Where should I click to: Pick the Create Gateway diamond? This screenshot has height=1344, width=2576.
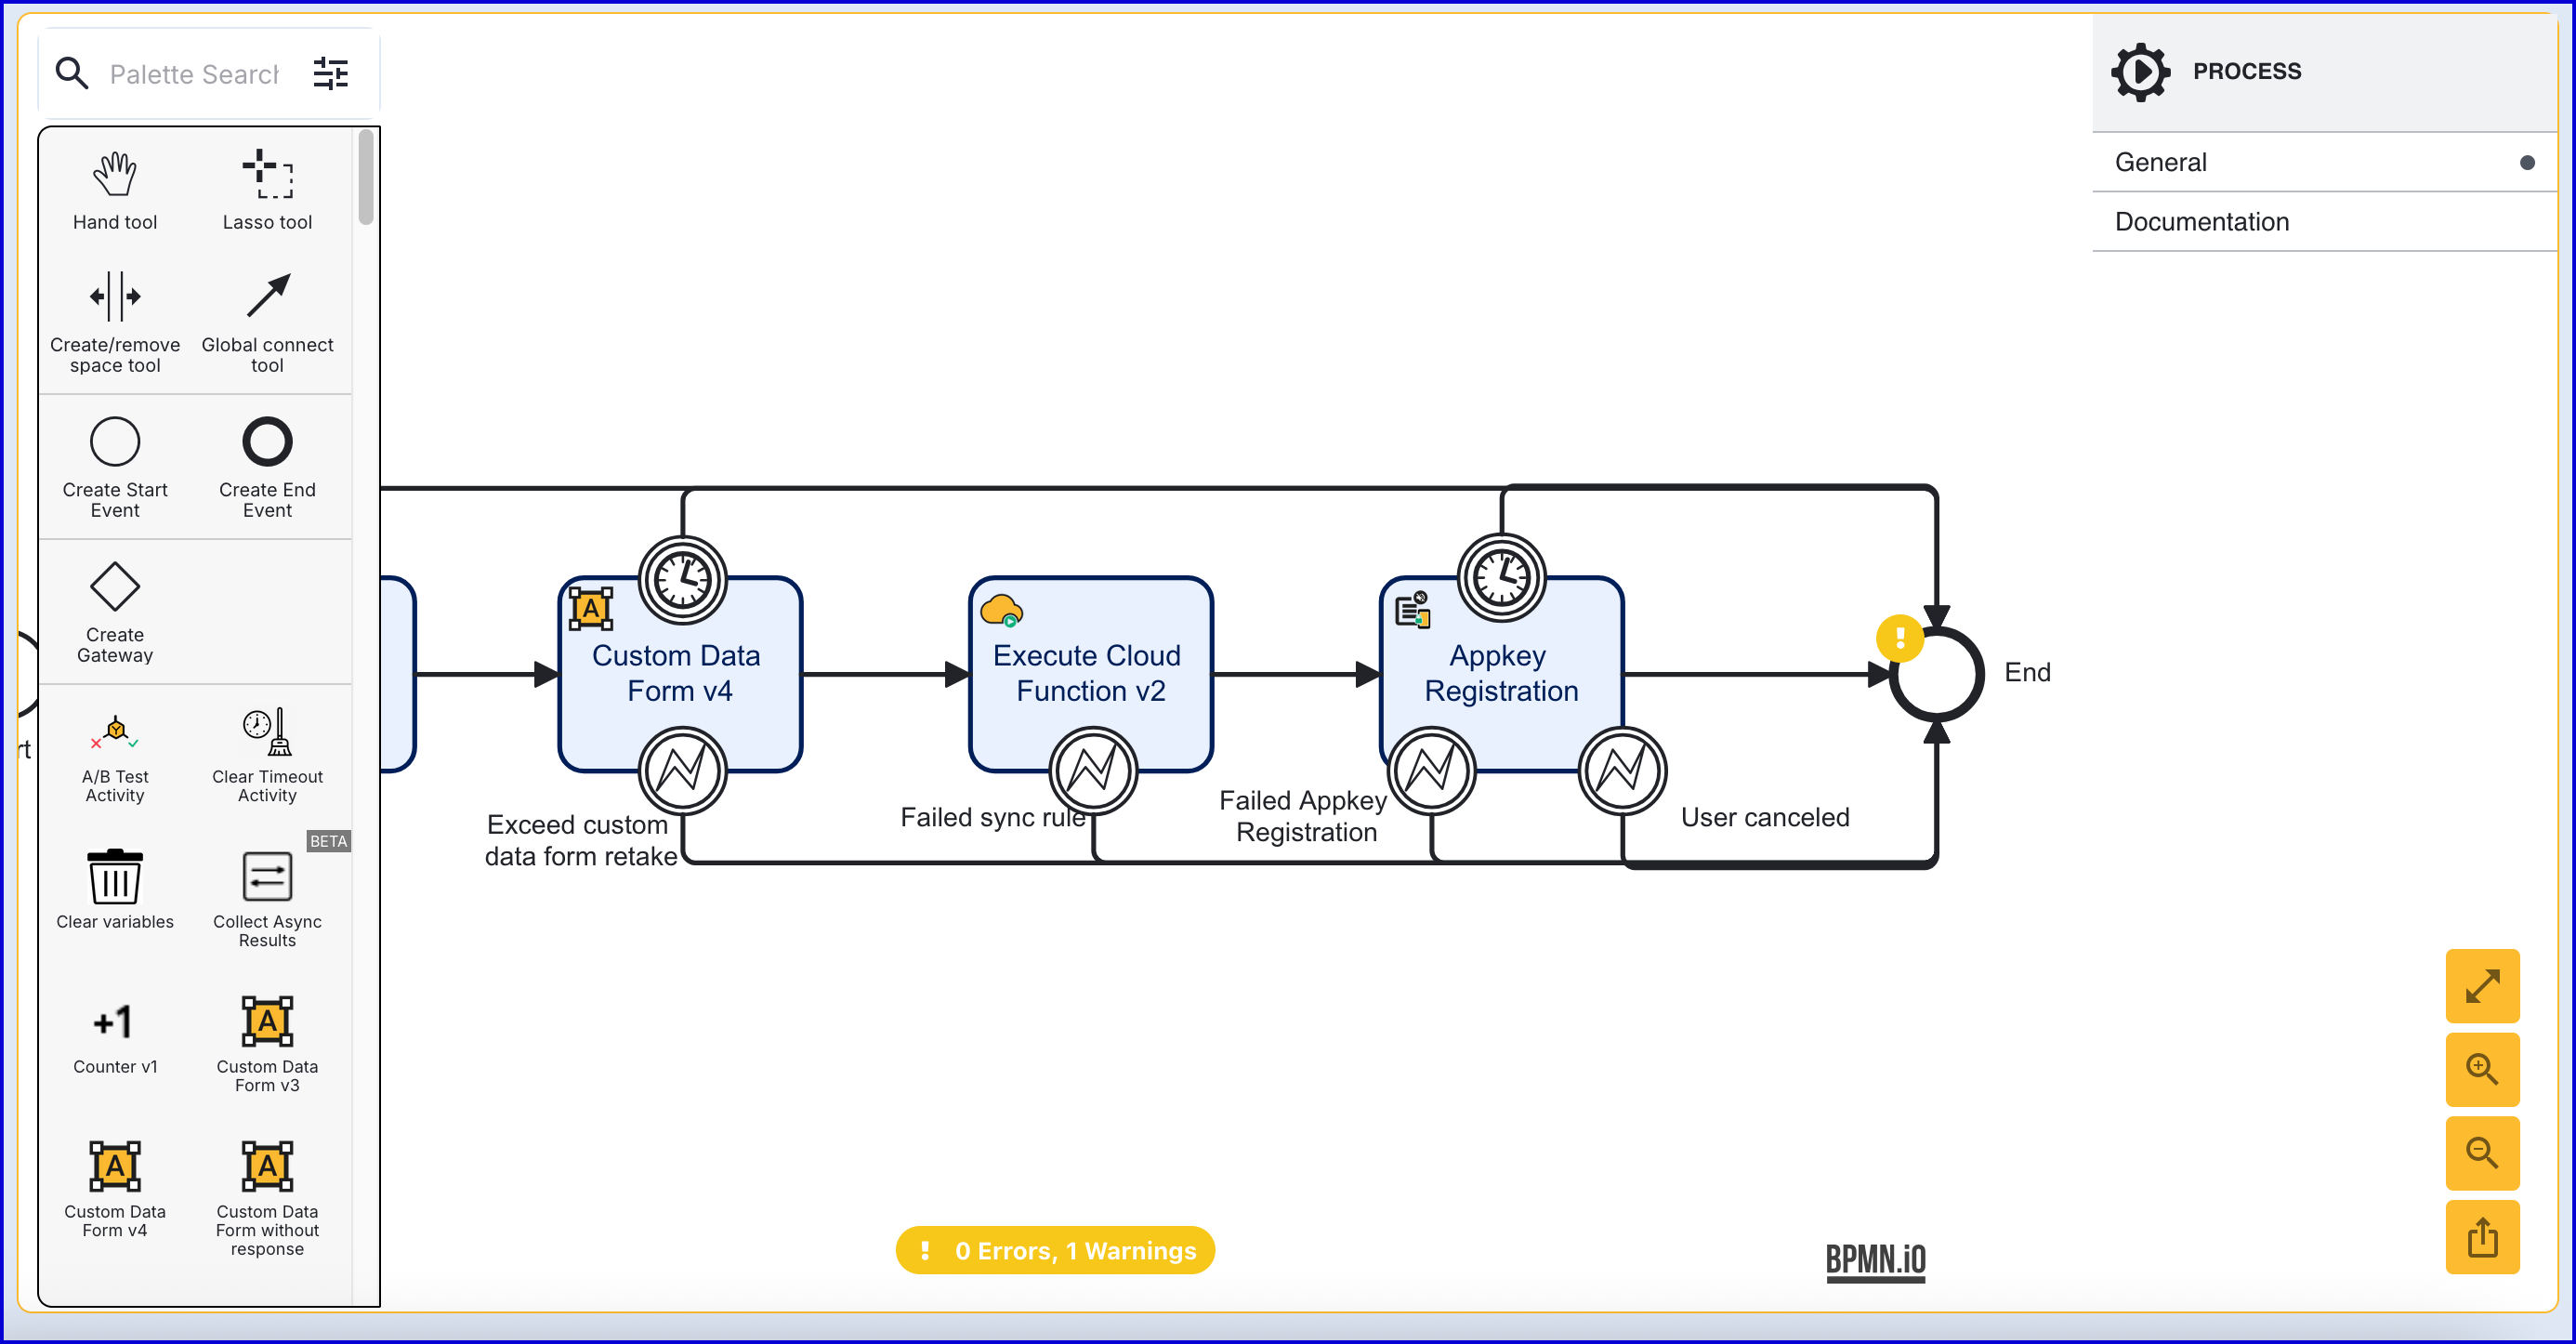pyautogui.click(x=115, y=587)
